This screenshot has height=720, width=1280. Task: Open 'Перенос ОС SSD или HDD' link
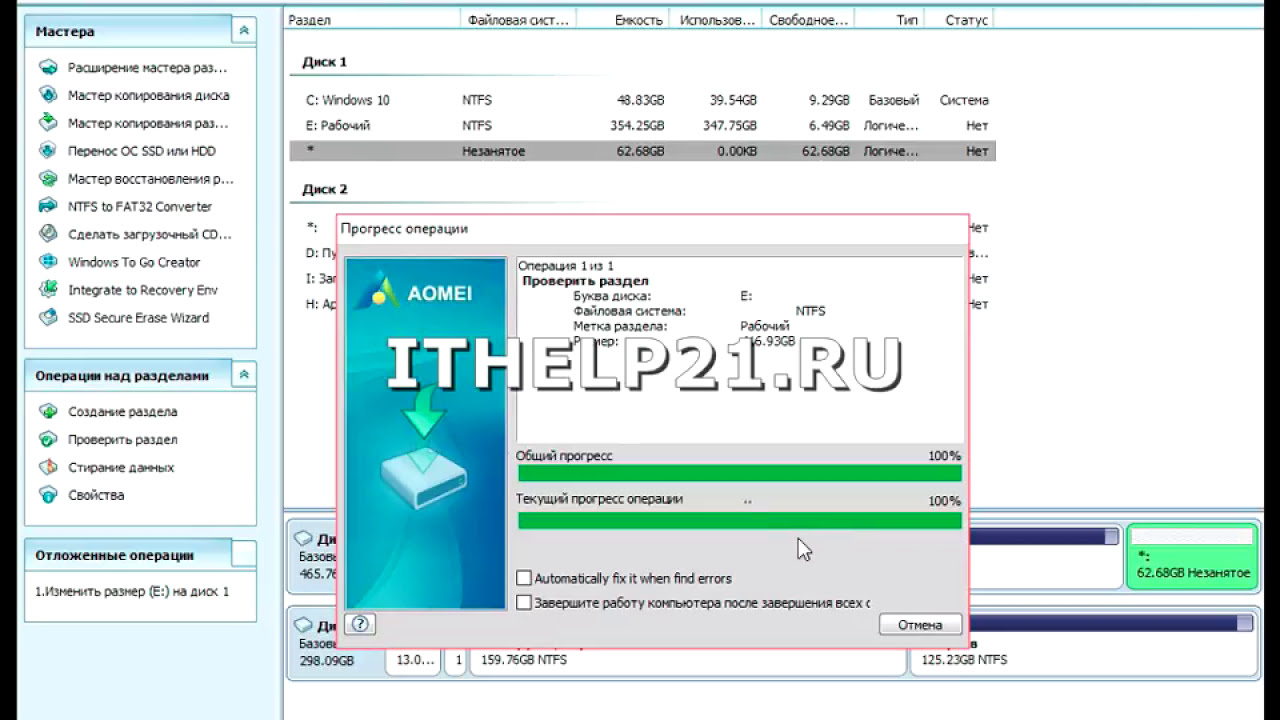[x=142, y=151]
